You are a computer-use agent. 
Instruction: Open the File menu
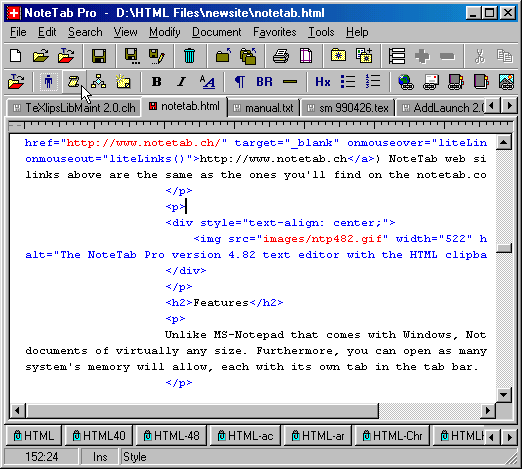click(x=18, y=32)
